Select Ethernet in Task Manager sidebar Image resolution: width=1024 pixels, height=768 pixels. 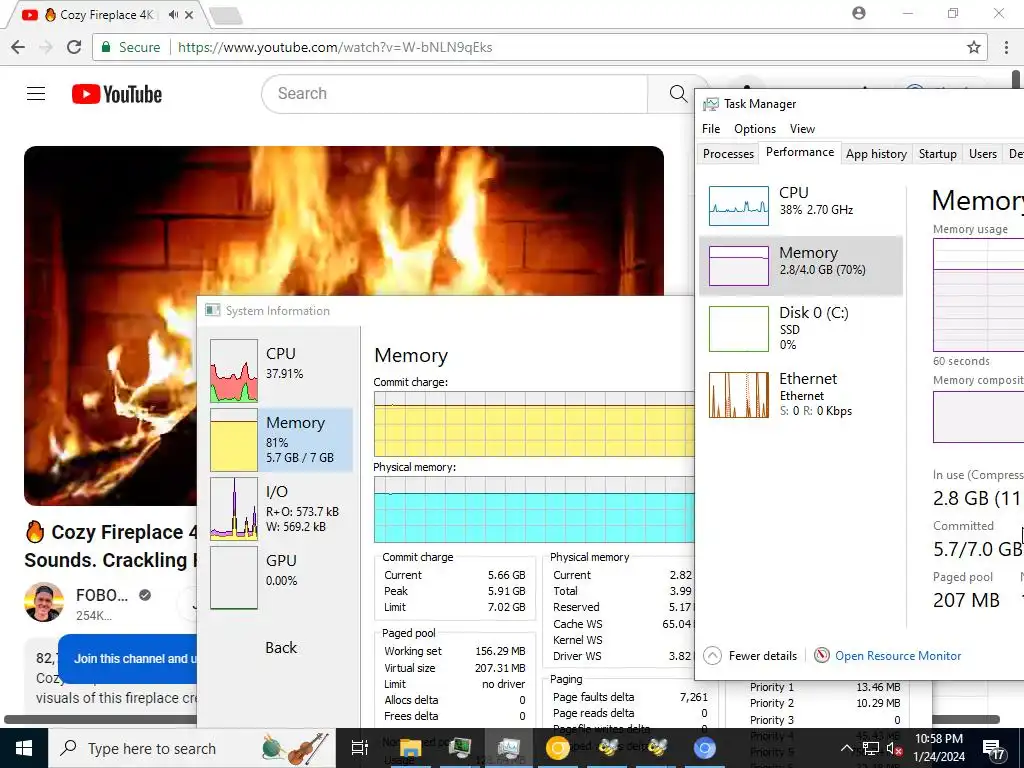click(x=801, y=394)
